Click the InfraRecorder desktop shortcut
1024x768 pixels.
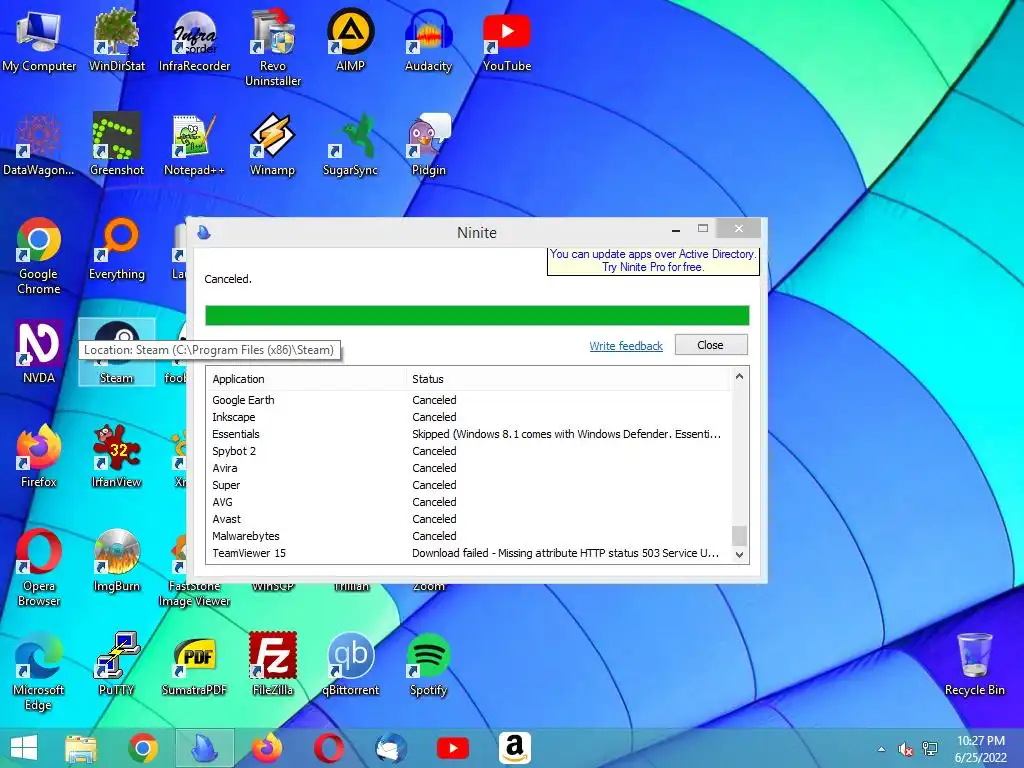coord(195,41)
